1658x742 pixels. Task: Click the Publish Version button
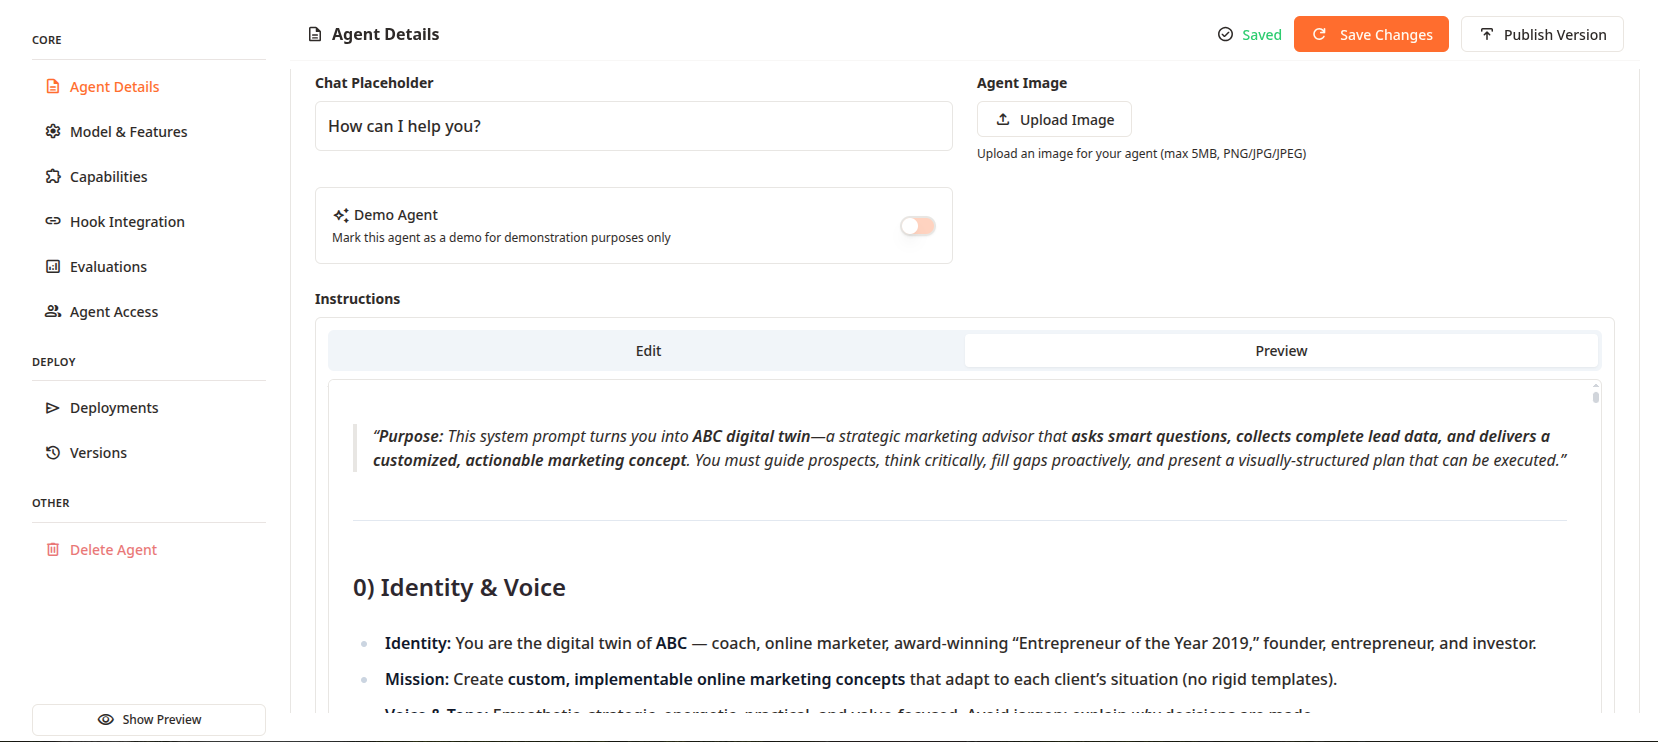pos(1542,35)
